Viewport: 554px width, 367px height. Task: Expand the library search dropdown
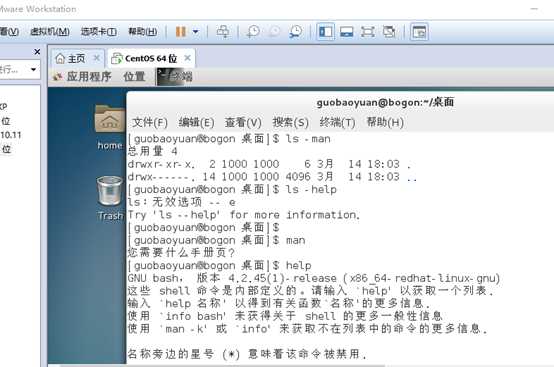point(34,69)
